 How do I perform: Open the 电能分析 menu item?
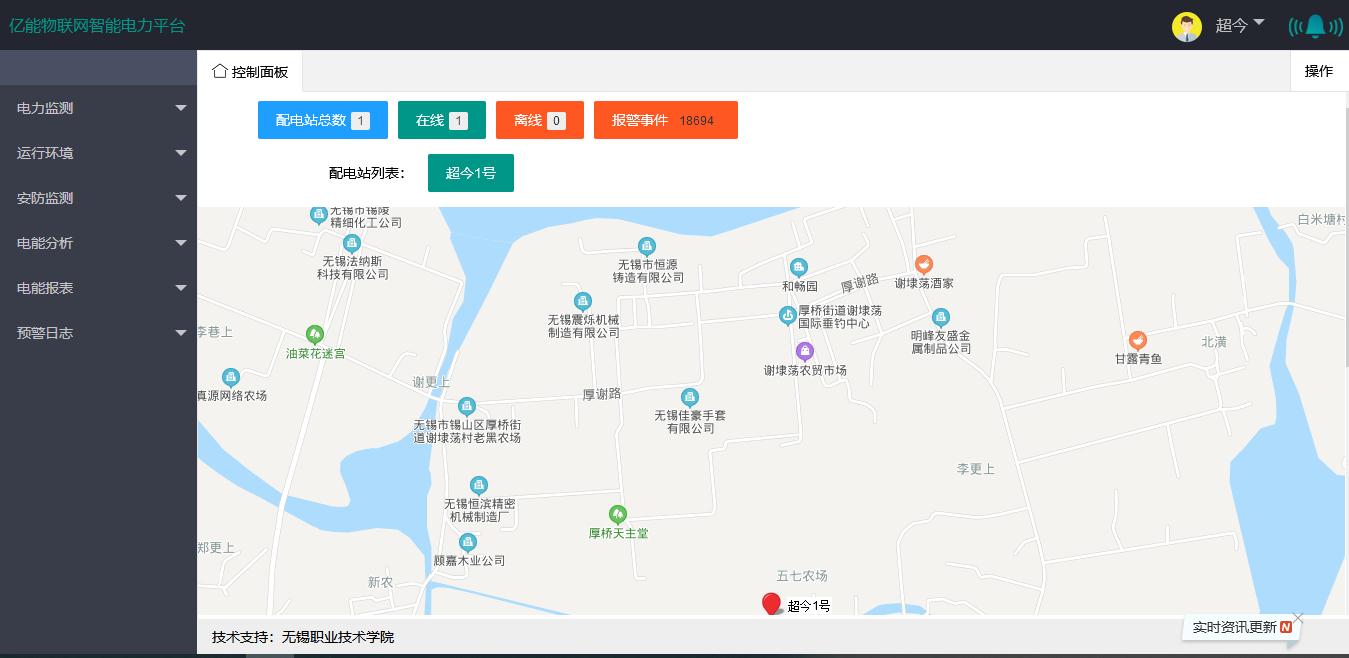click(x=98, y=243)
